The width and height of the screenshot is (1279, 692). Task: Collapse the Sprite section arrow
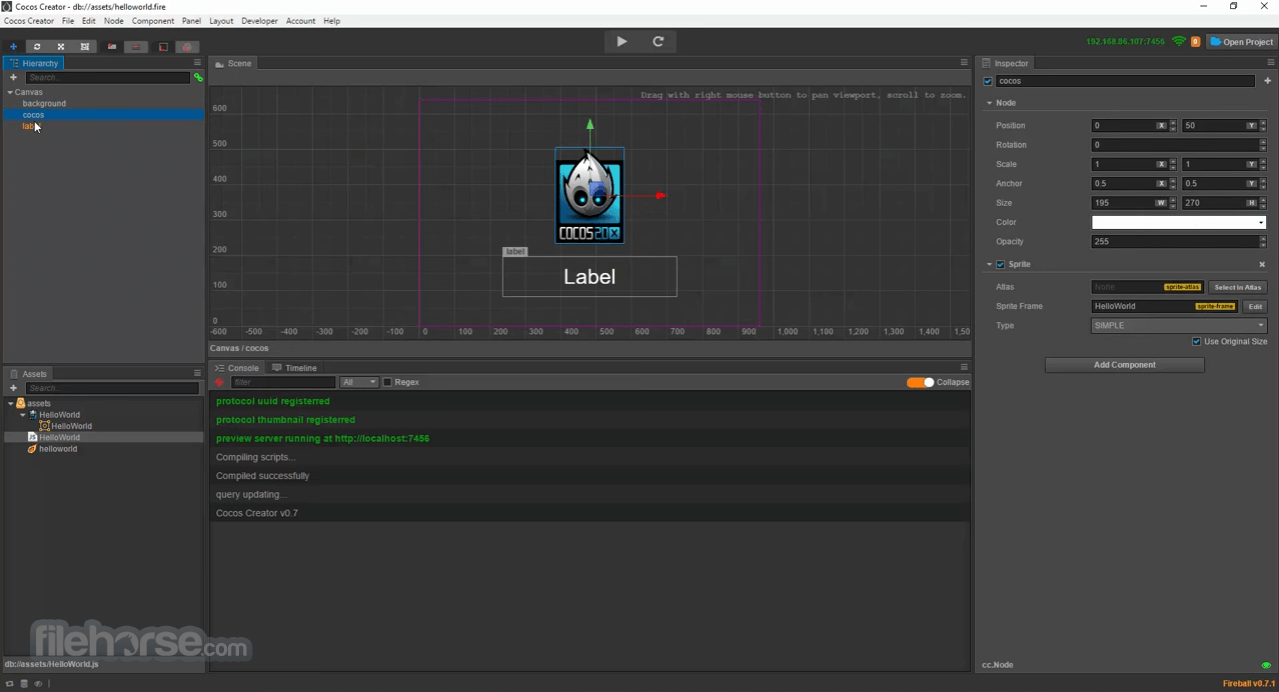(x=990, y=264)
